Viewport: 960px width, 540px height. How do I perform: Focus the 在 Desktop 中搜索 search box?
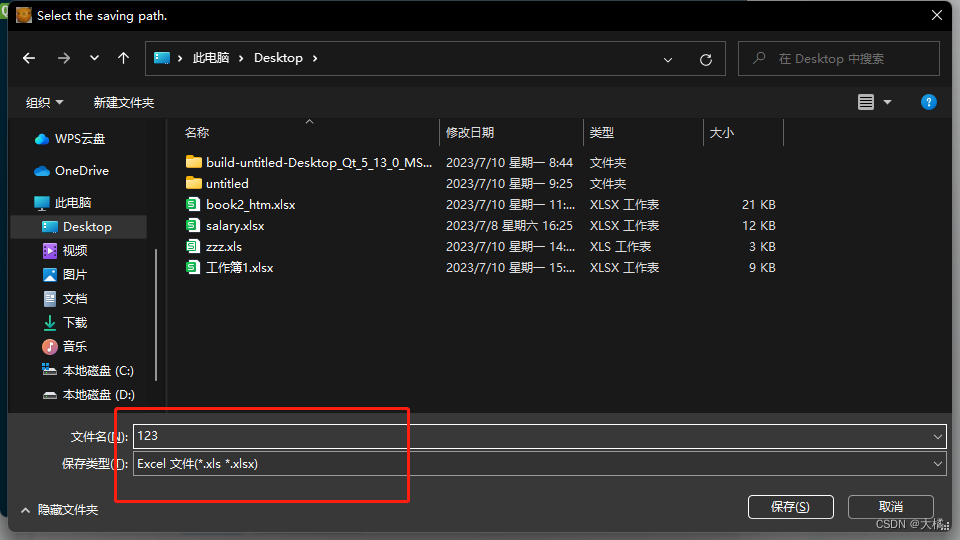[x=839, y=59]
